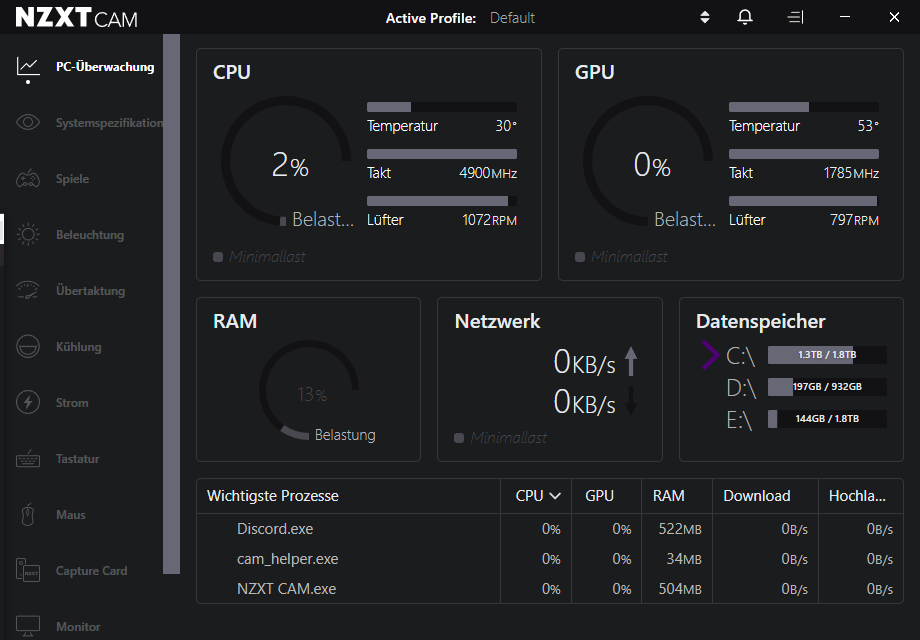Click the network upload arrow icon
Viewport: 920px width, 640px height.
(x=631, y=361)
